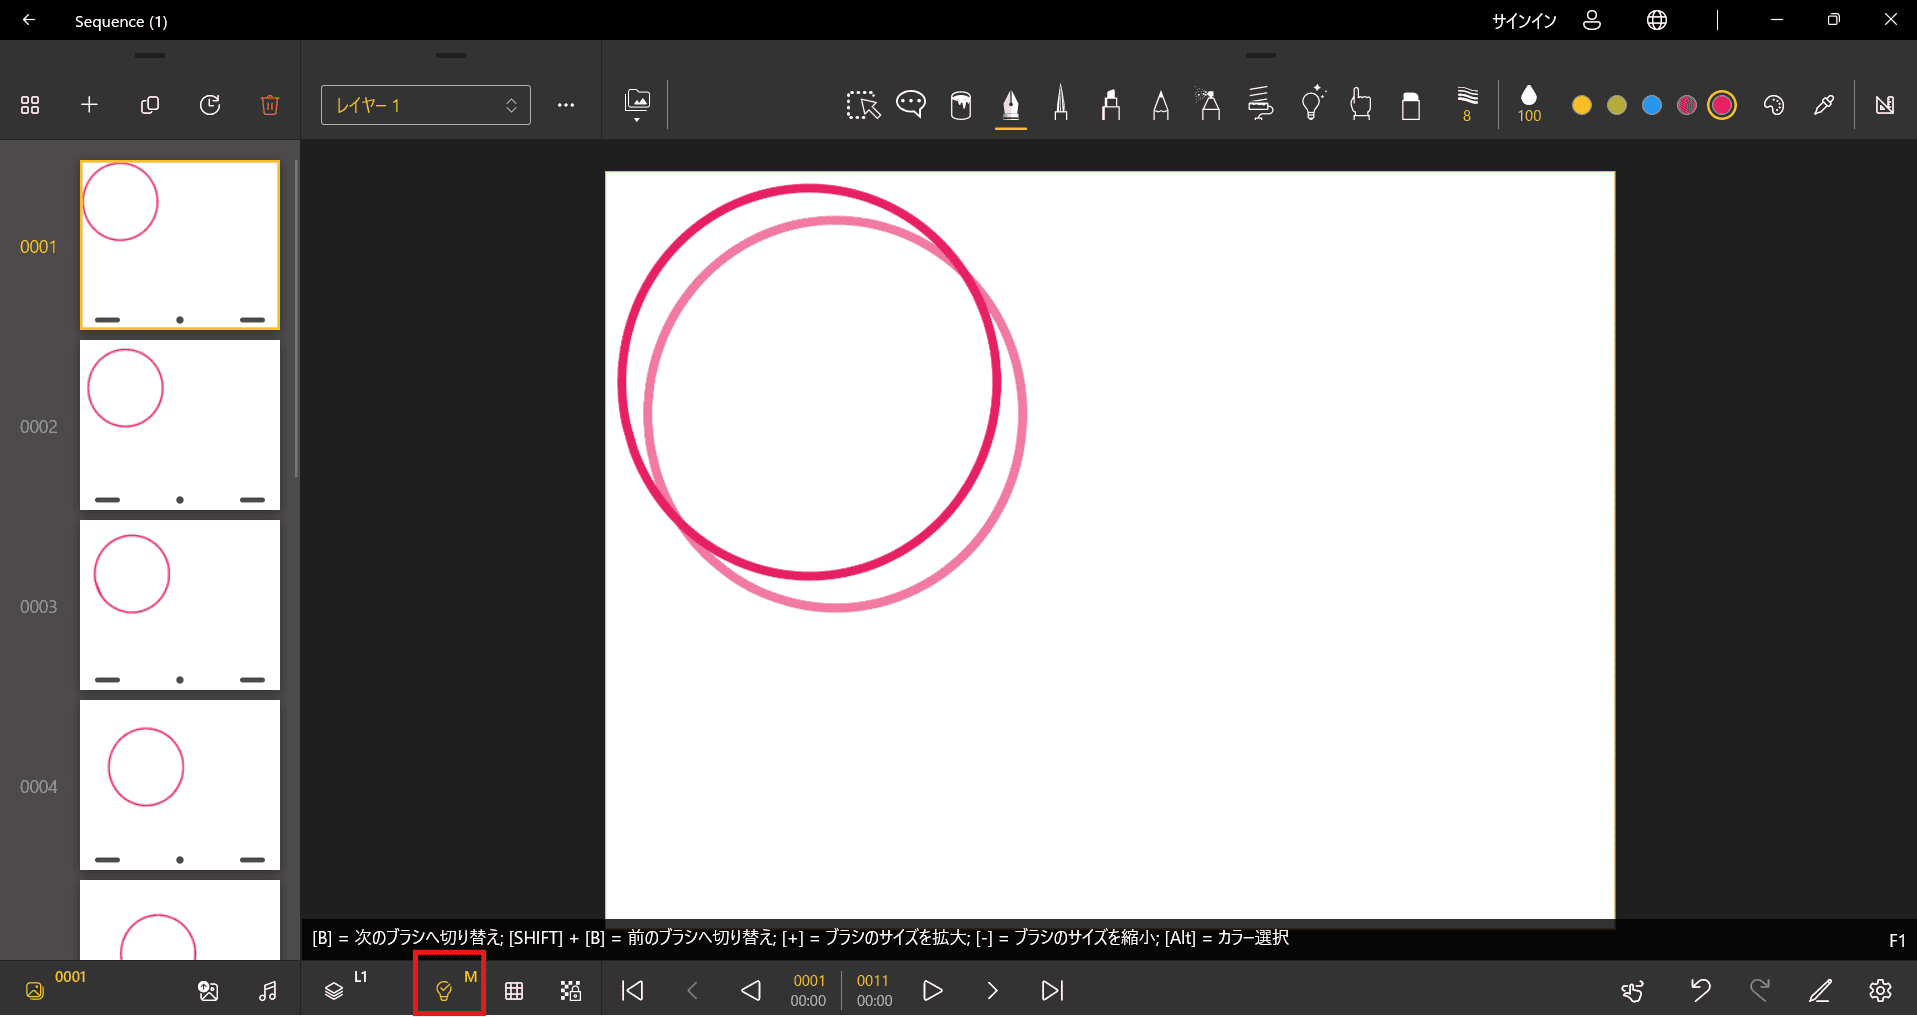
Task: Choose the airbrush spray tool
Action: [x=1209, y=104]
